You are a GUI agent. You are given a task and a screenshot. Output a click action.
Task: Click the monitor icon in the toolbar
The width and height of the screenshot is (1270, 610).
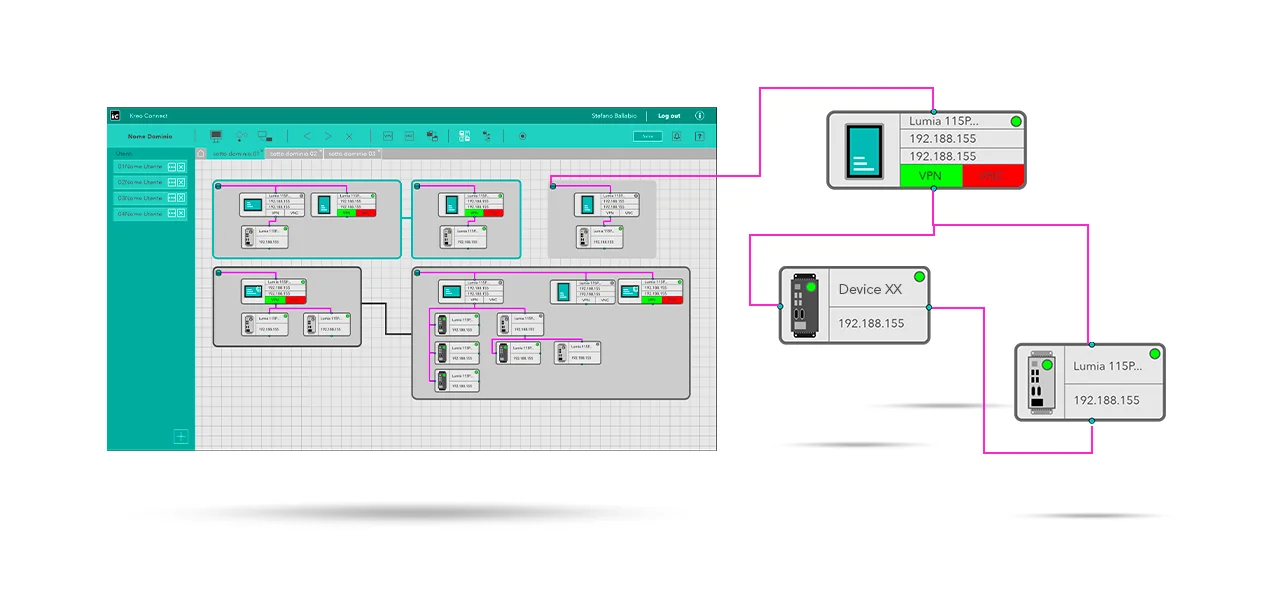(215, 136)
